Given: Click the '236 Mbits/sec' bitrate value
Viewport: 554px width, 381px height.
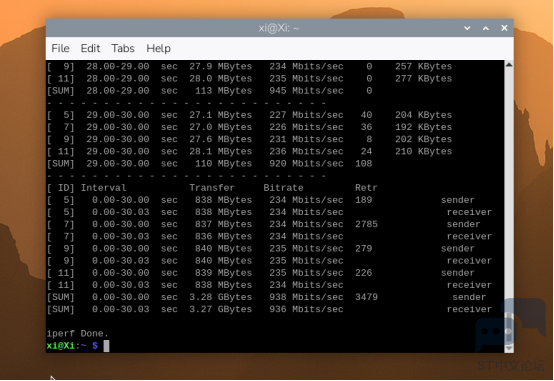Looking at the screenshot, I should pos(306,151).
